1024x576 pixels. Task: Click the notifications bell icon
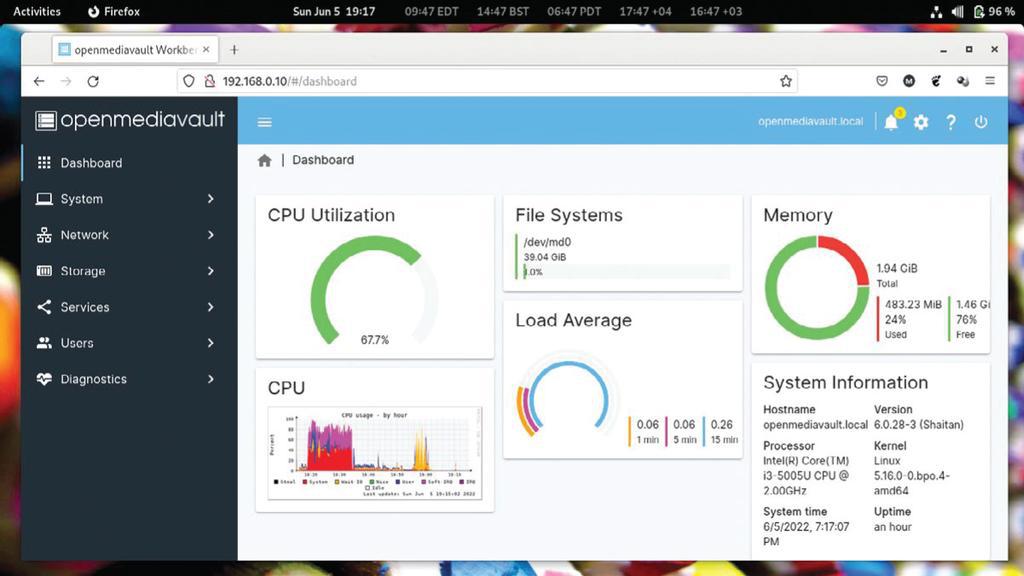tap(891, 122)
